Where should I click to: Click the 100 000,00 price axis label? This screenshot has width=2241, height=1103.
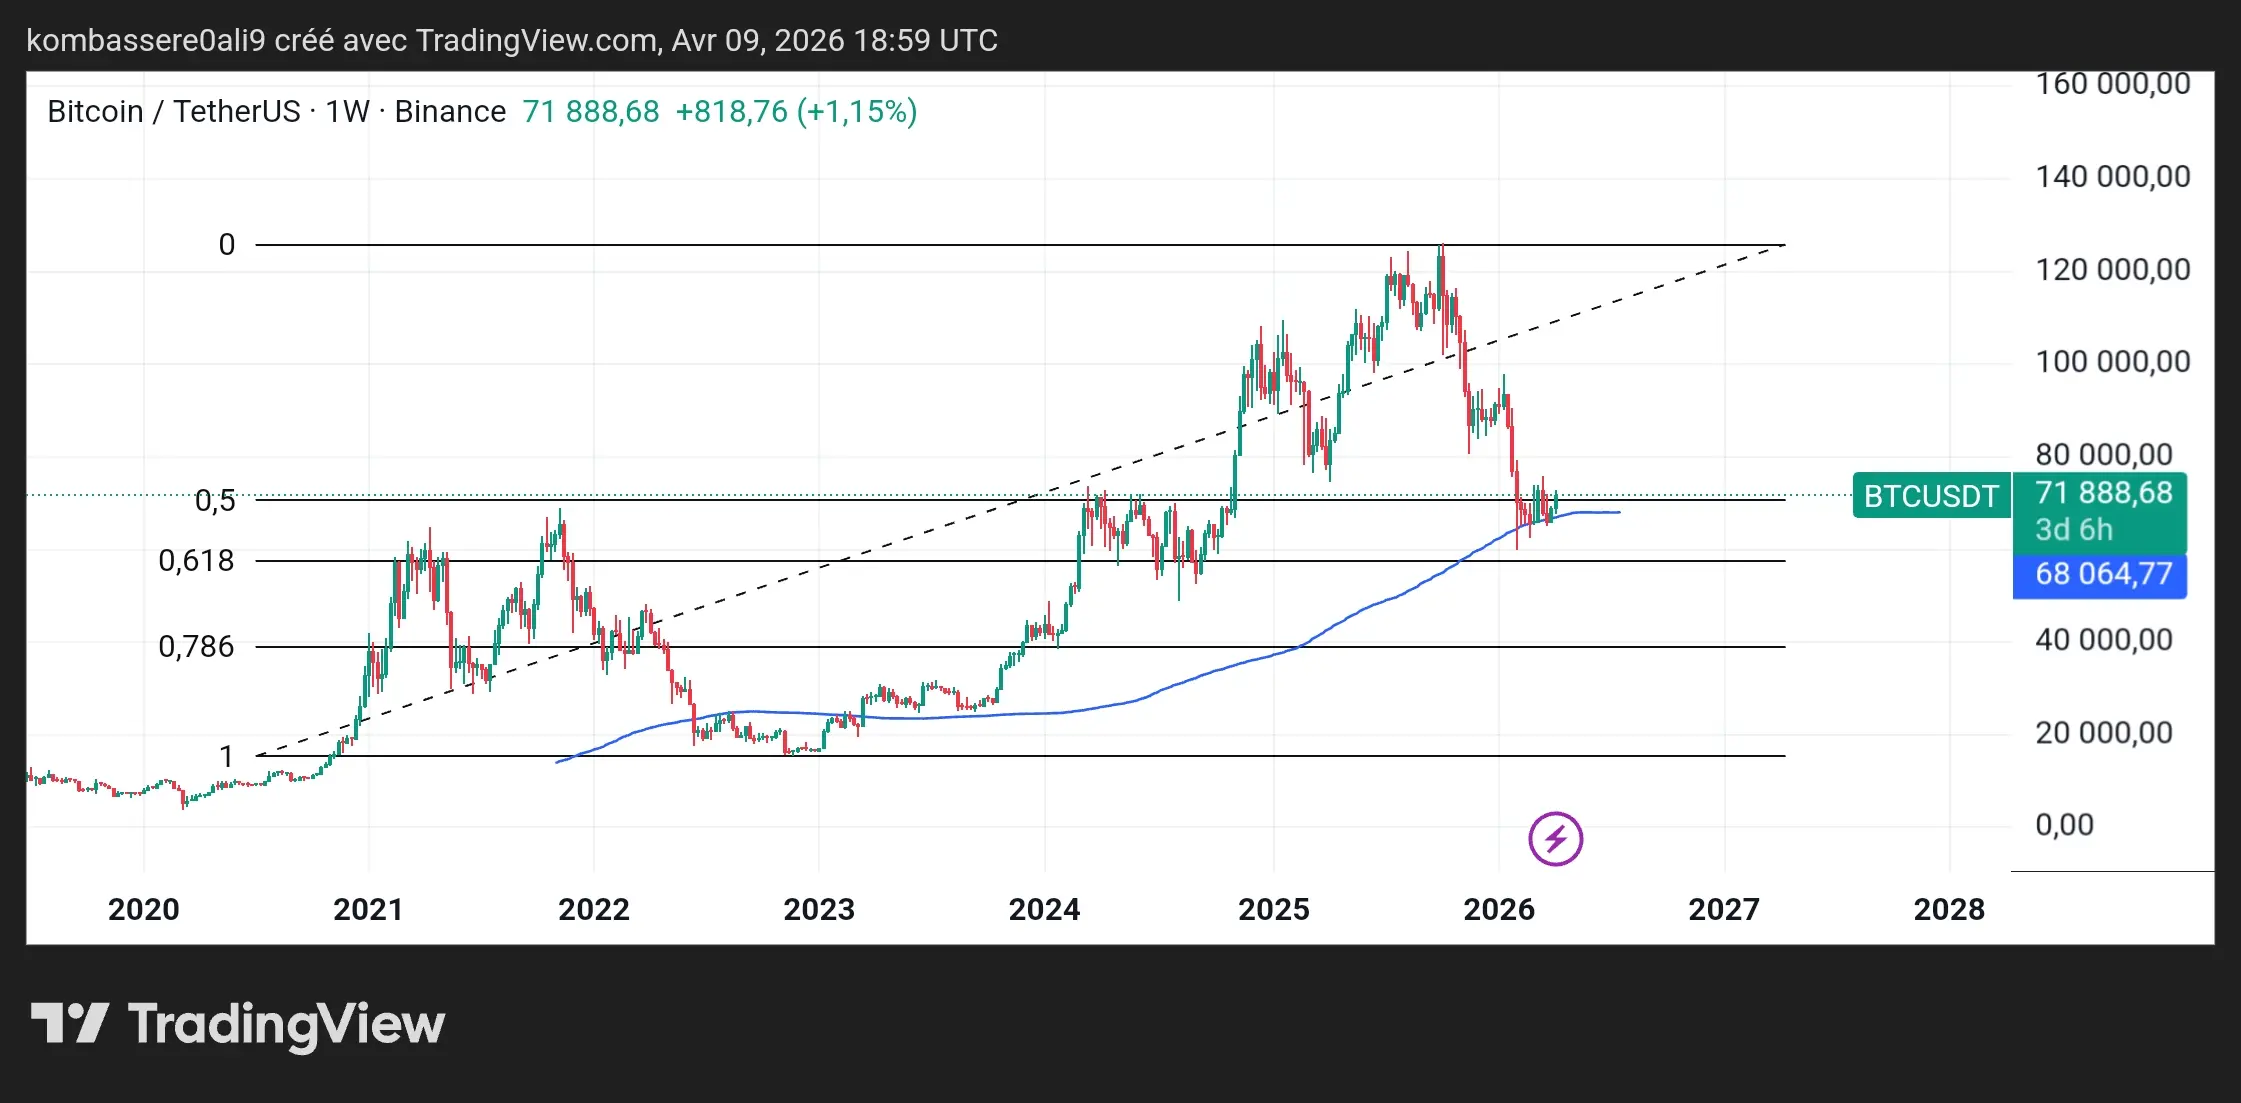[x=2112, y=362]
